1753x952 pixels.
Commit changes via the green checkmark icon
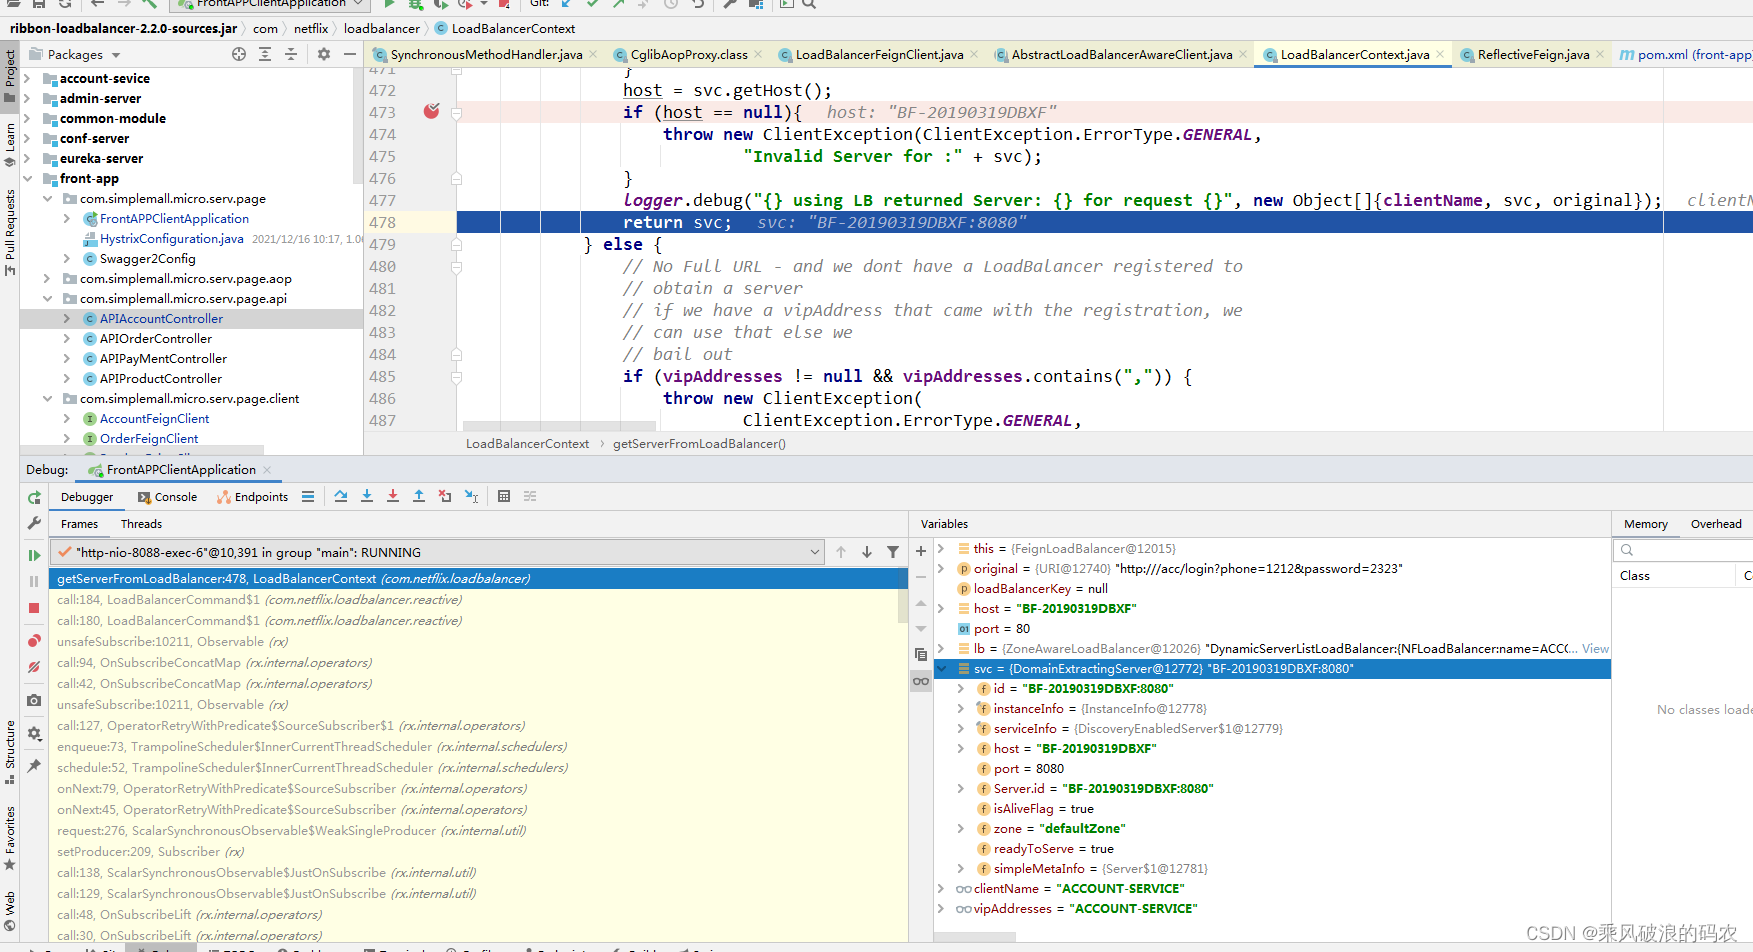tap(592, 5)
